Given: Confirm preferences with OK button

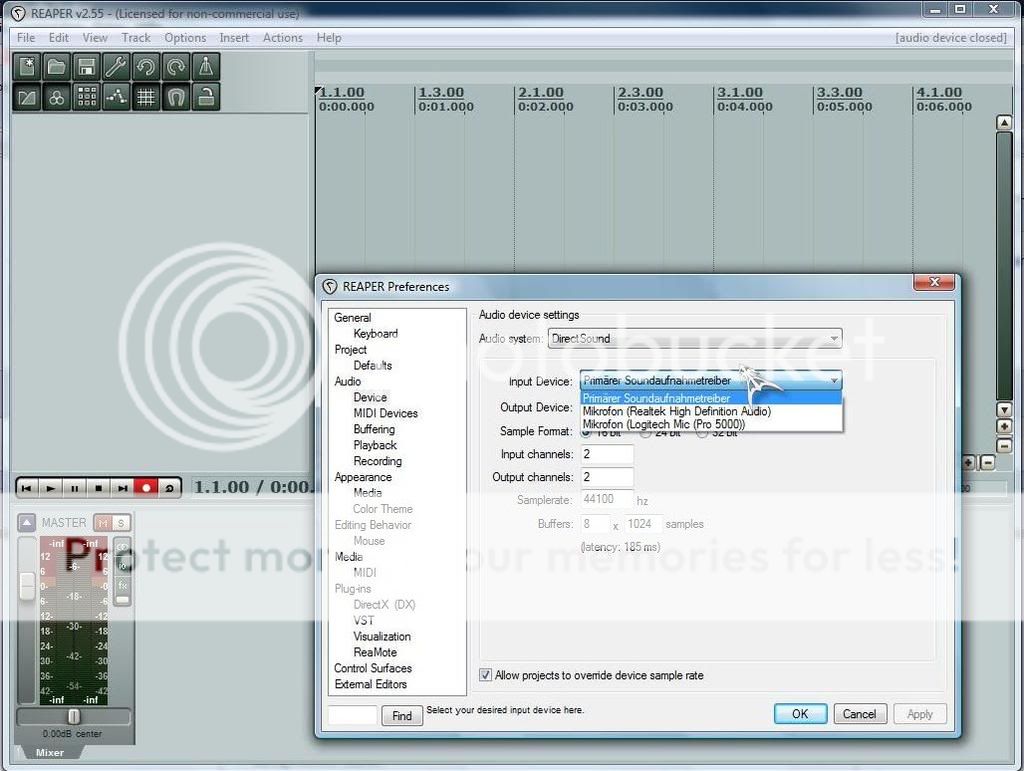Looking at the screenshot, I should point(800,714).
